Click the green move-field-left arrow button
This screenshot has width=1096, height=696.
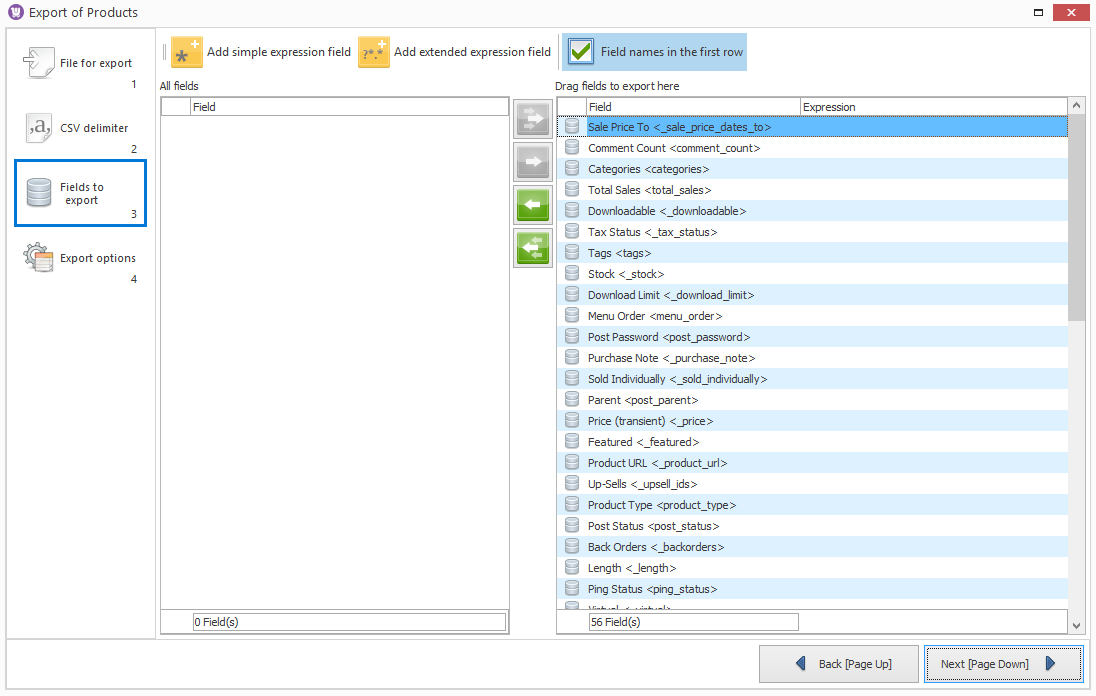click(533, 205)
